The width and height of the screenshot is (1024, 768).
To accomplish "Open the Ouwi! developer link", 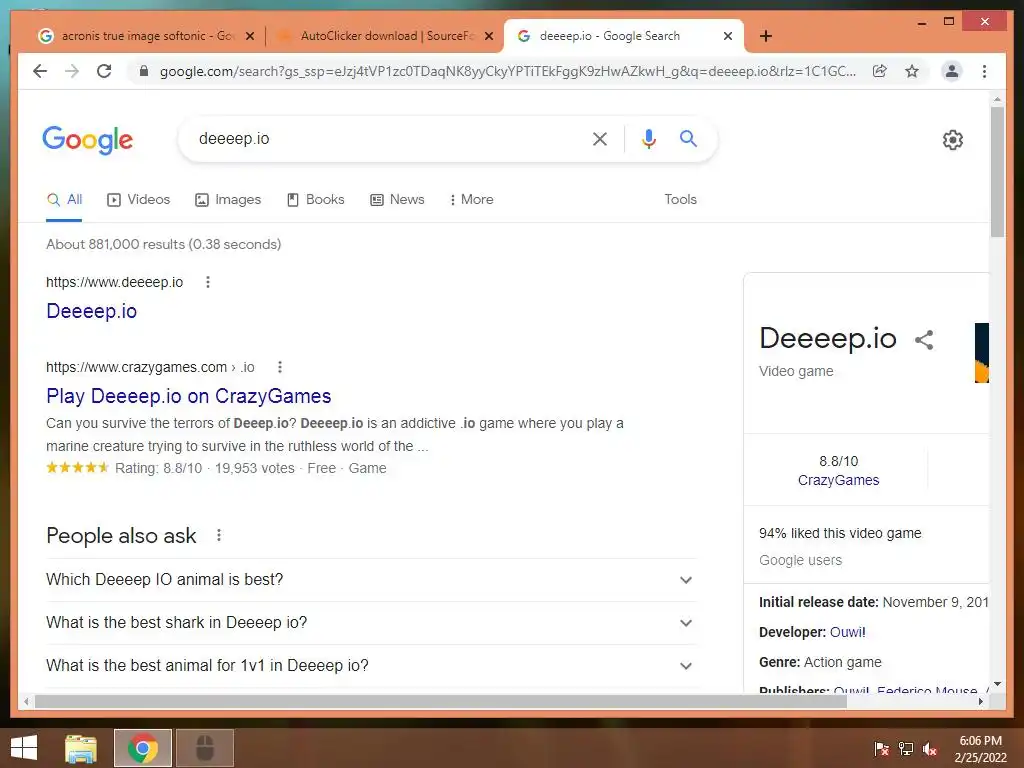I will [848, 633].
